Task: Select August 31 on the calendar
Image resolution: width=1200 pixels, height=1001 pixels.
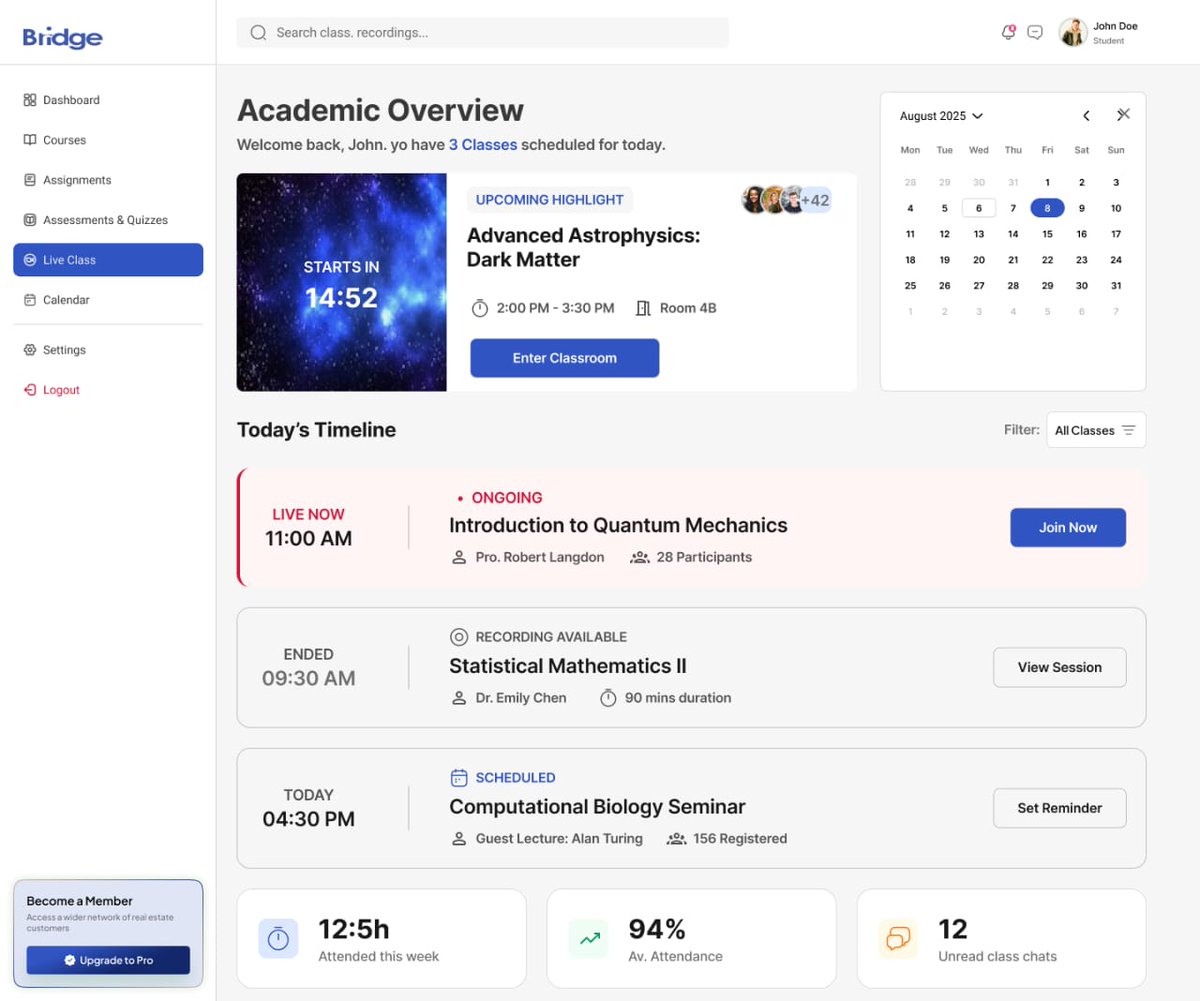Action: tap(1116, 286)
